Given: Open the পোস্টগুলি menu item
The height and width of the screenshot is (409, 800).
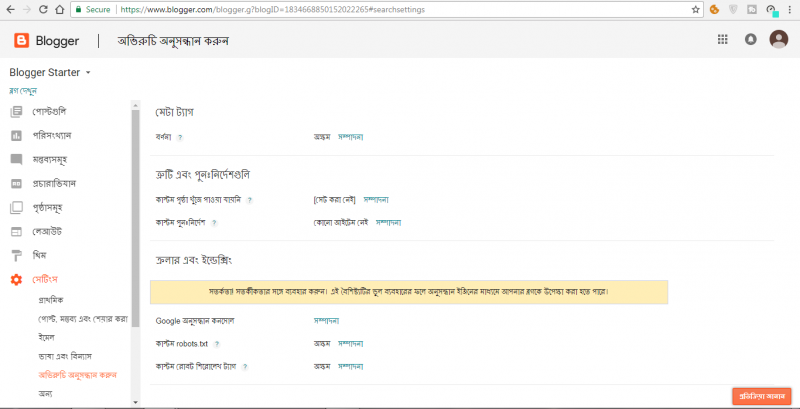Looking at the screenshot, I should [x=49, y=111].
